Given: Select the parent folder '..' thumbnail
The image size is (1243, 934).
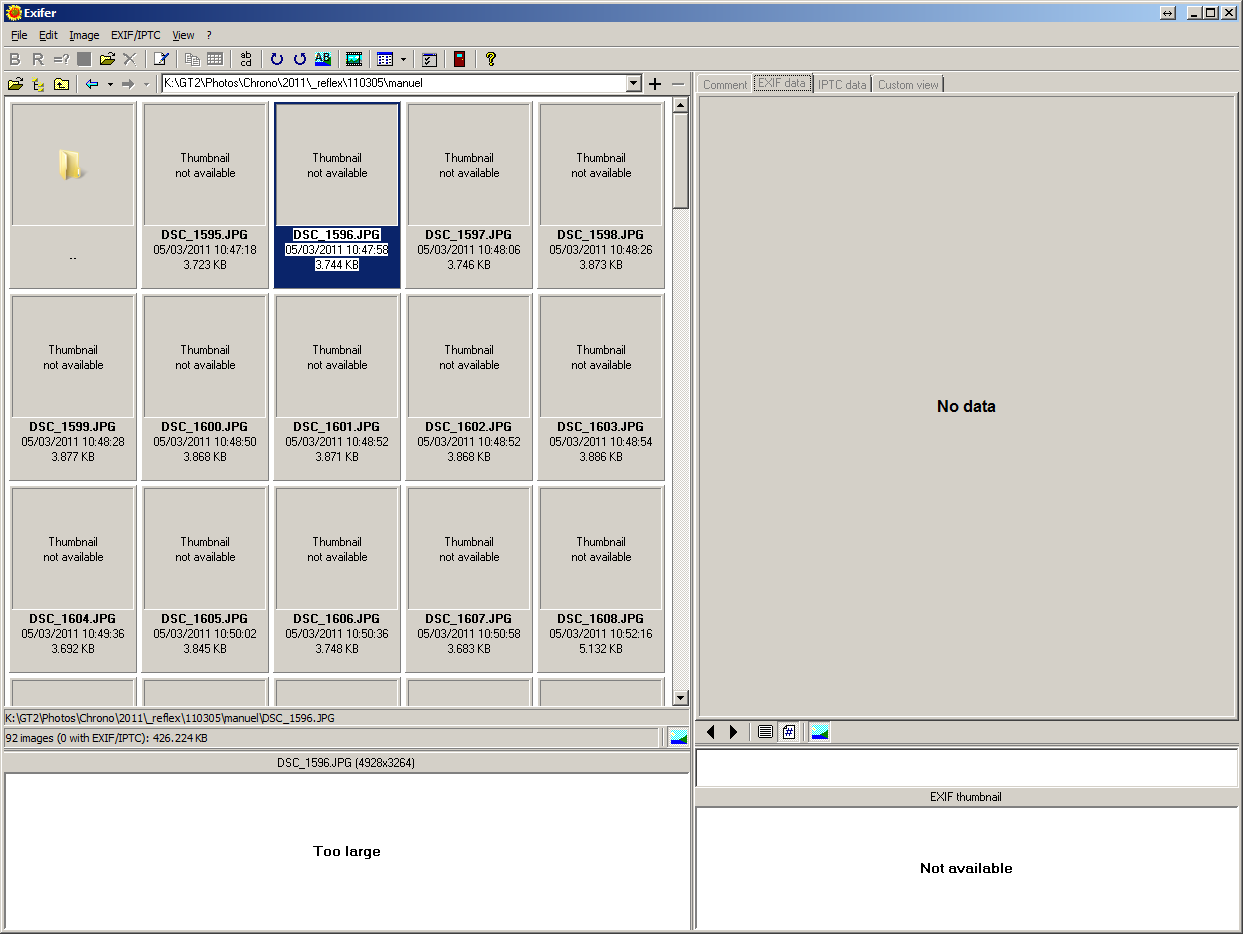Looking at the screenshot, I should [73, 195].
